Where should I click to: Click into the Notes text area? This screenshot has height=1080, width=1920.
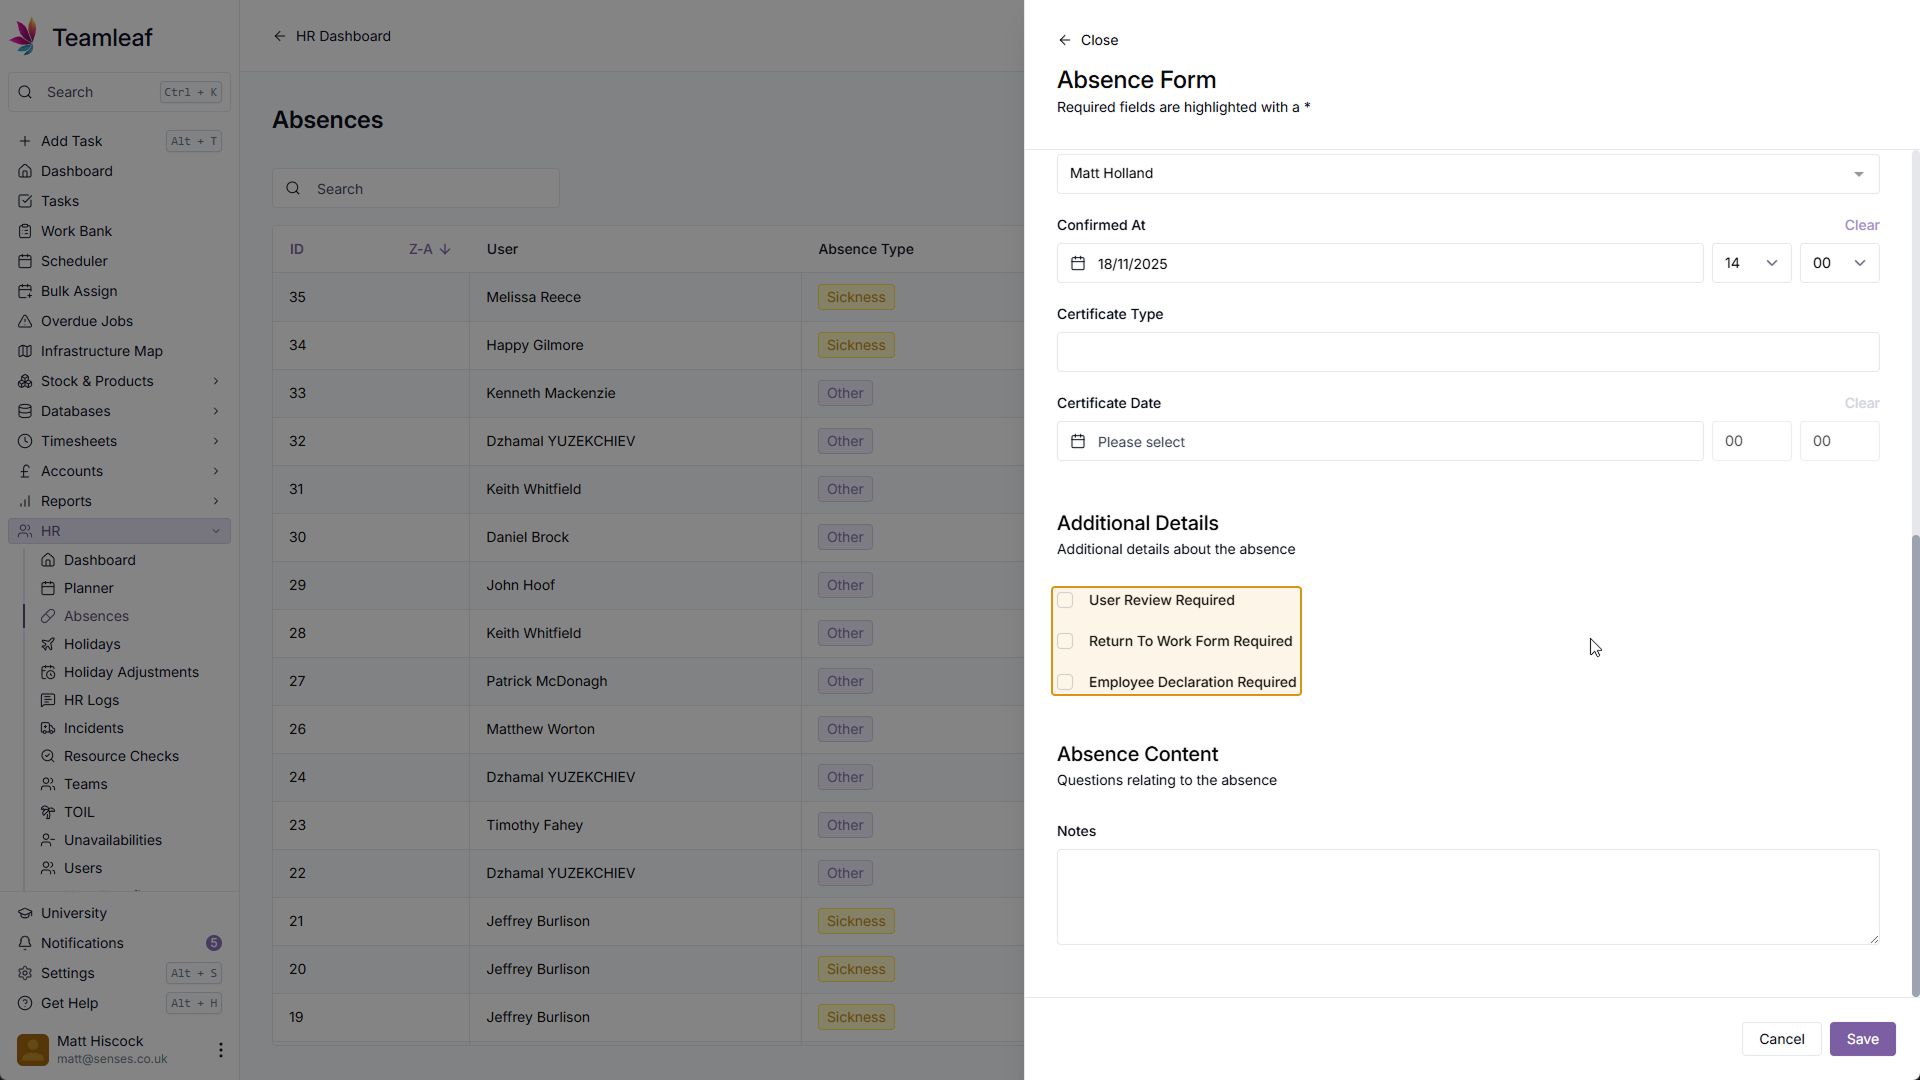pos(1467,896)
